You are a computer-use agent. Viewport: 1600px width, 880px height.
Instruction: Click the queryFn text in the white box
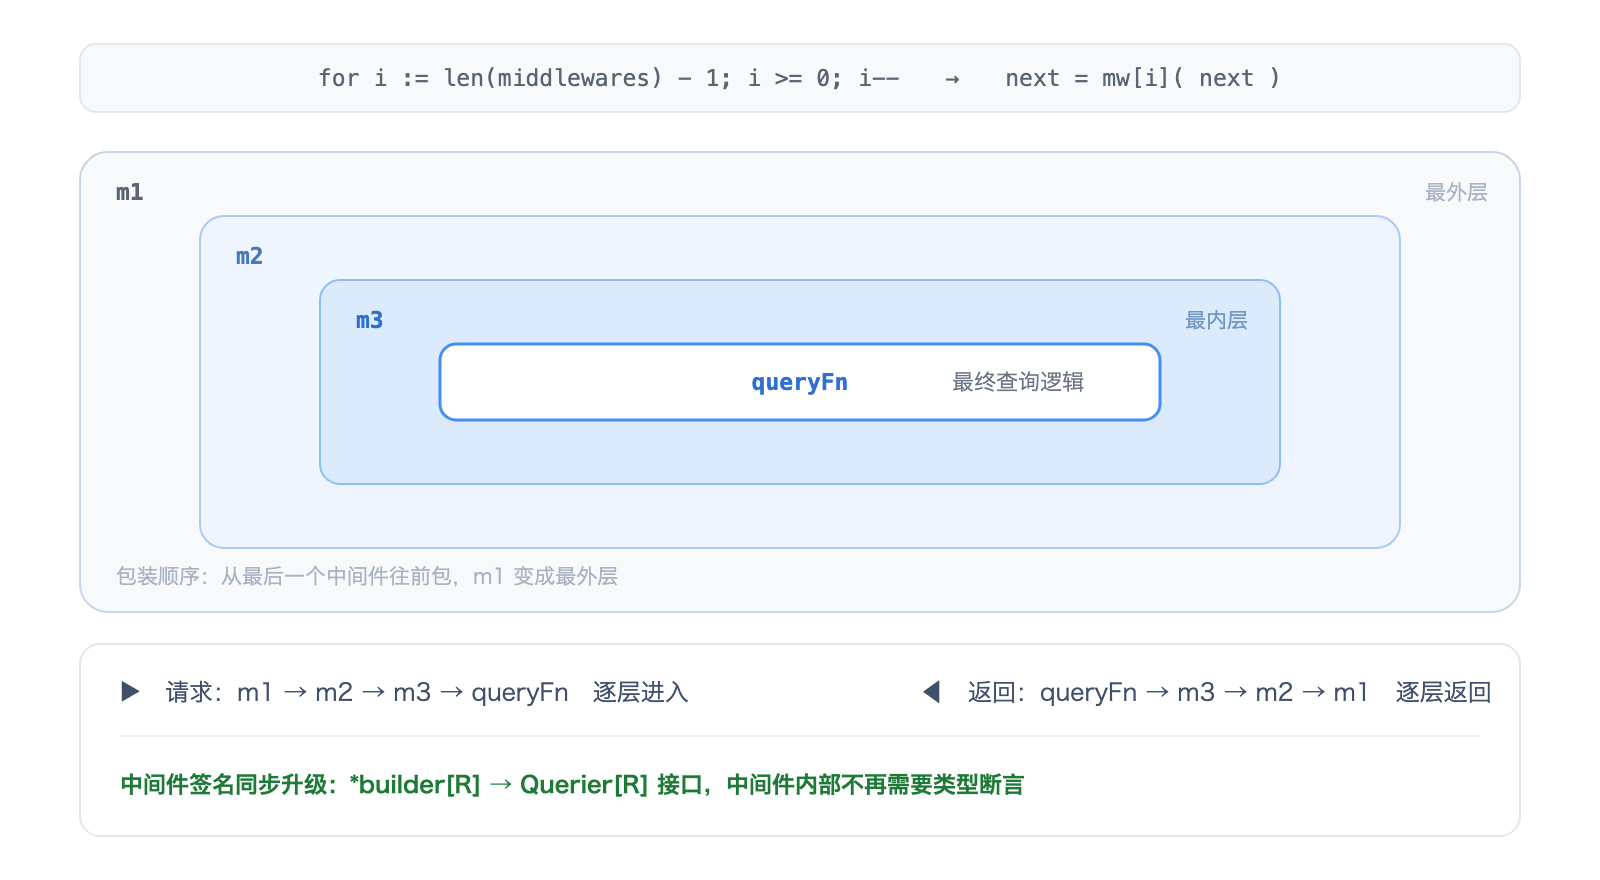800,382
